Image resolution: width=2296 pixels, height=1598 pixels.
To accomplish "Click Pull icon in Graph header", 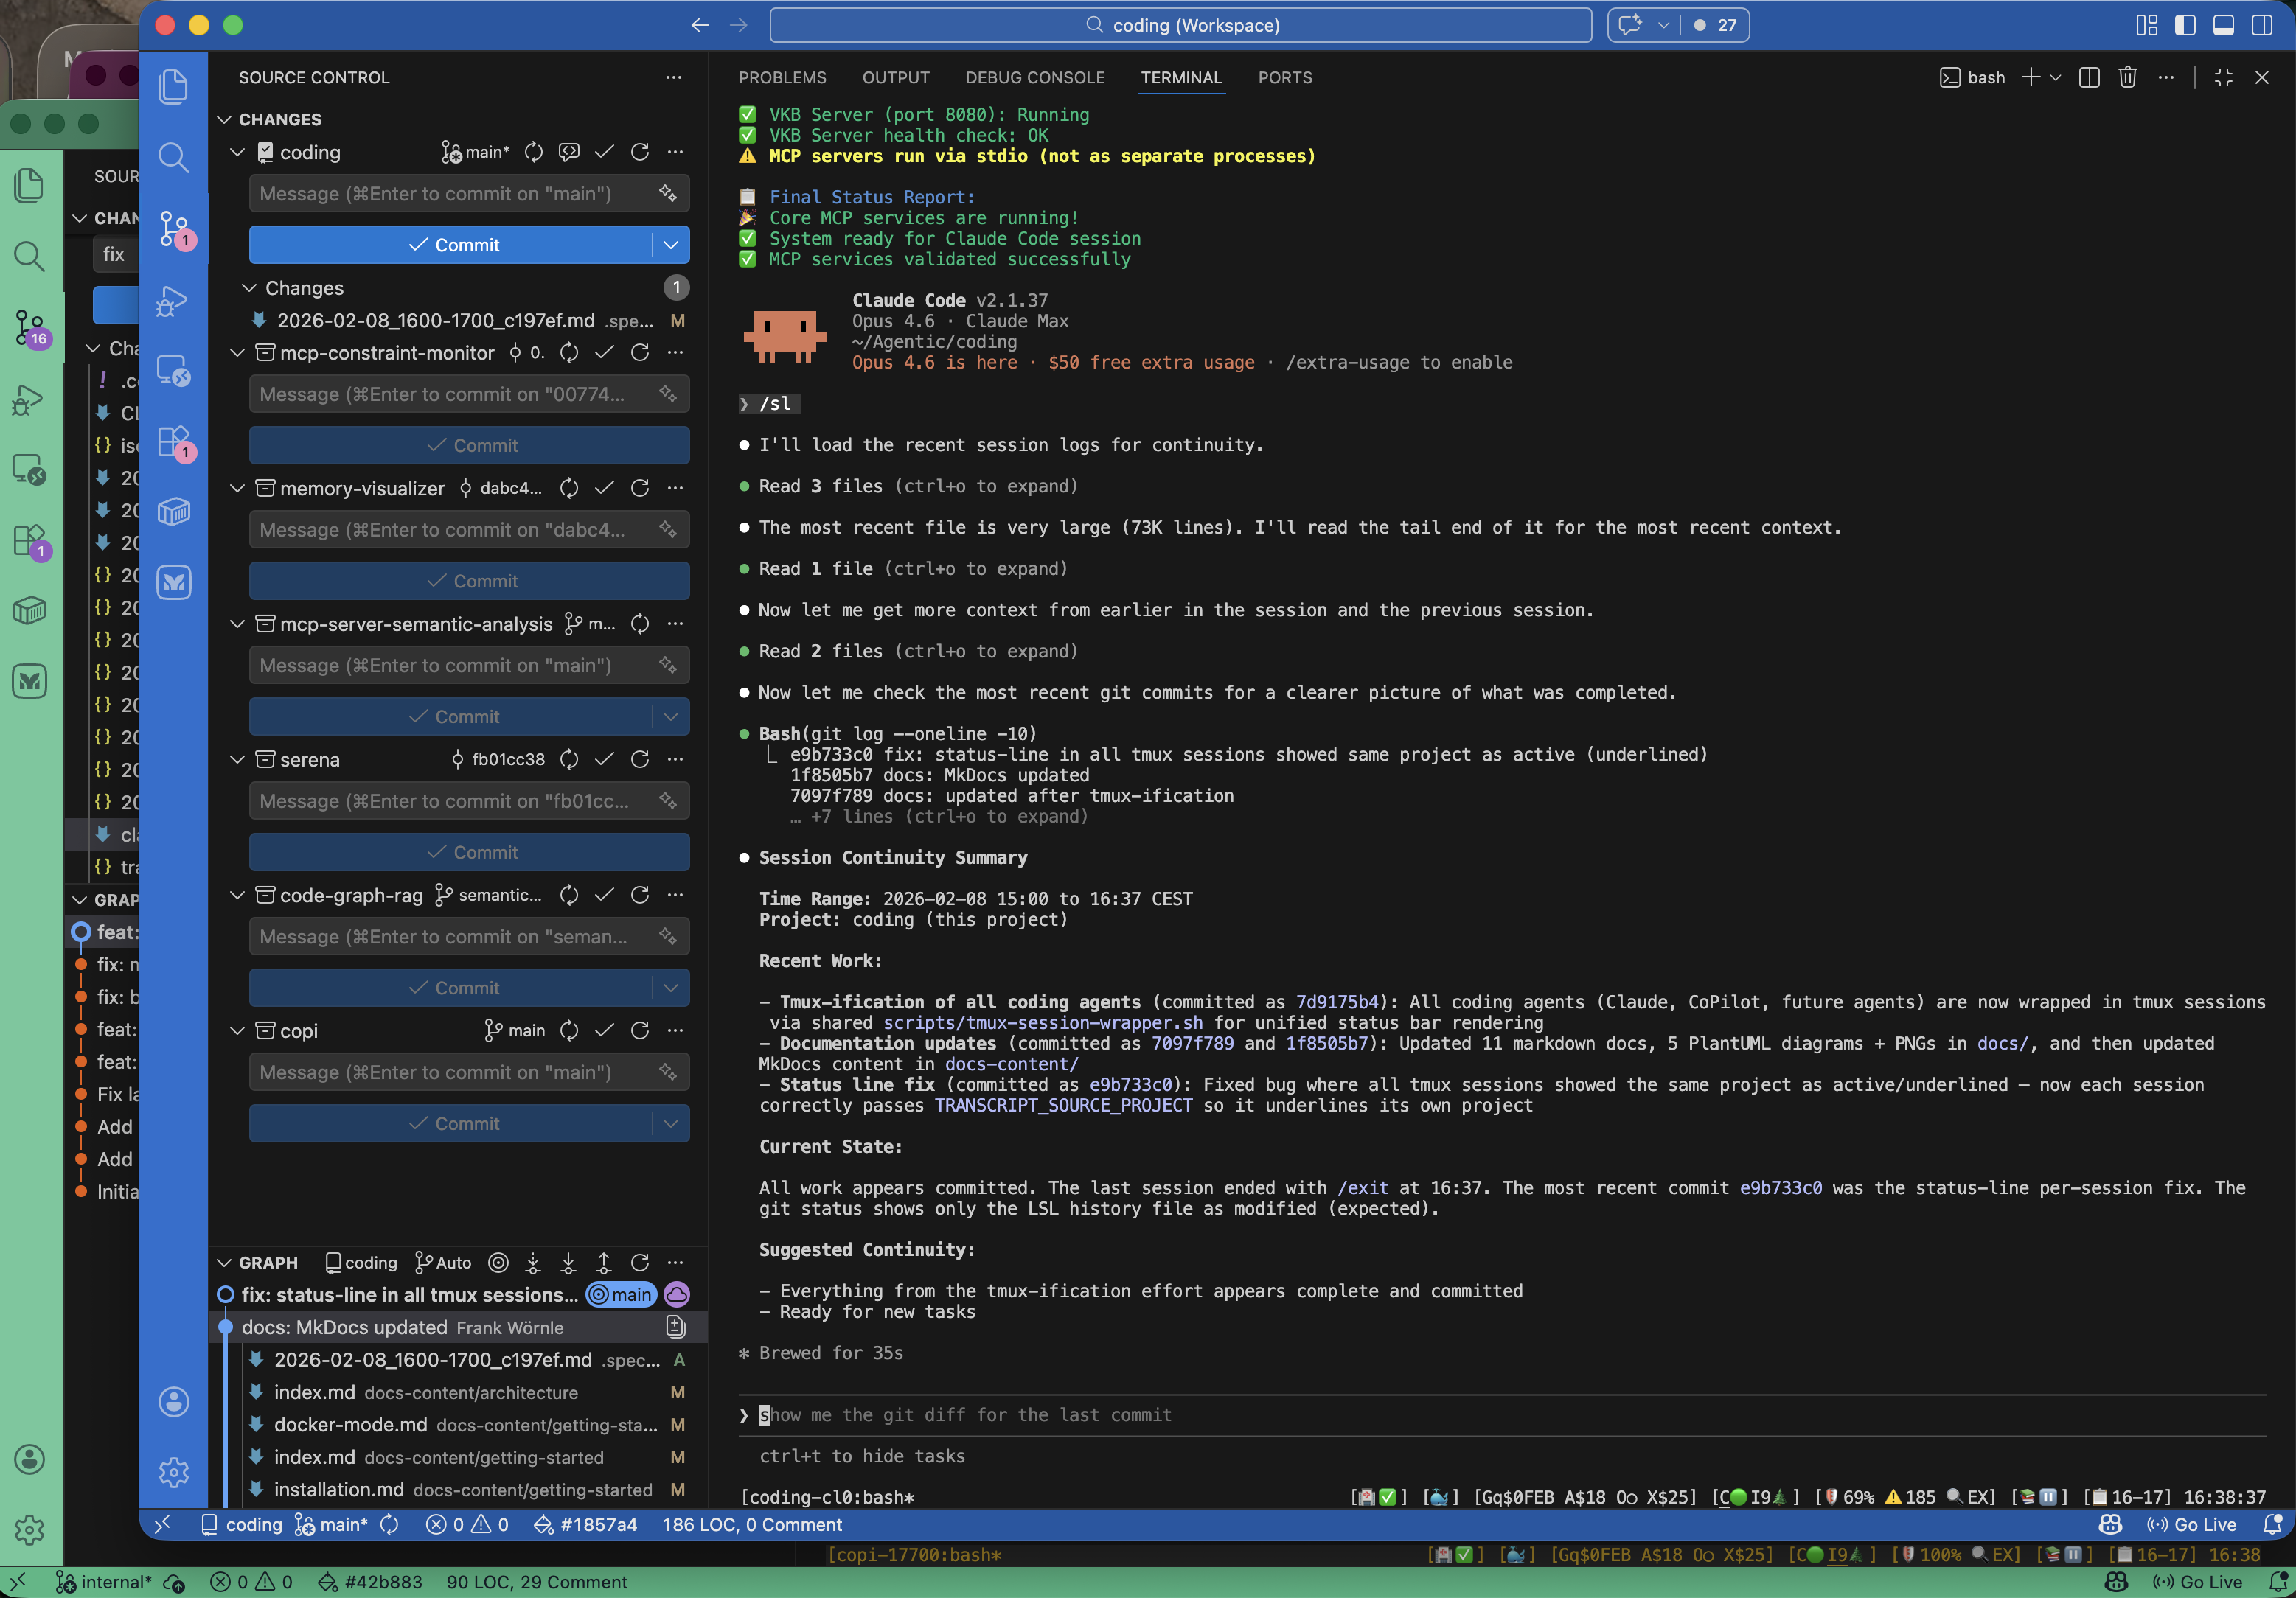I will coord(568,1263).
